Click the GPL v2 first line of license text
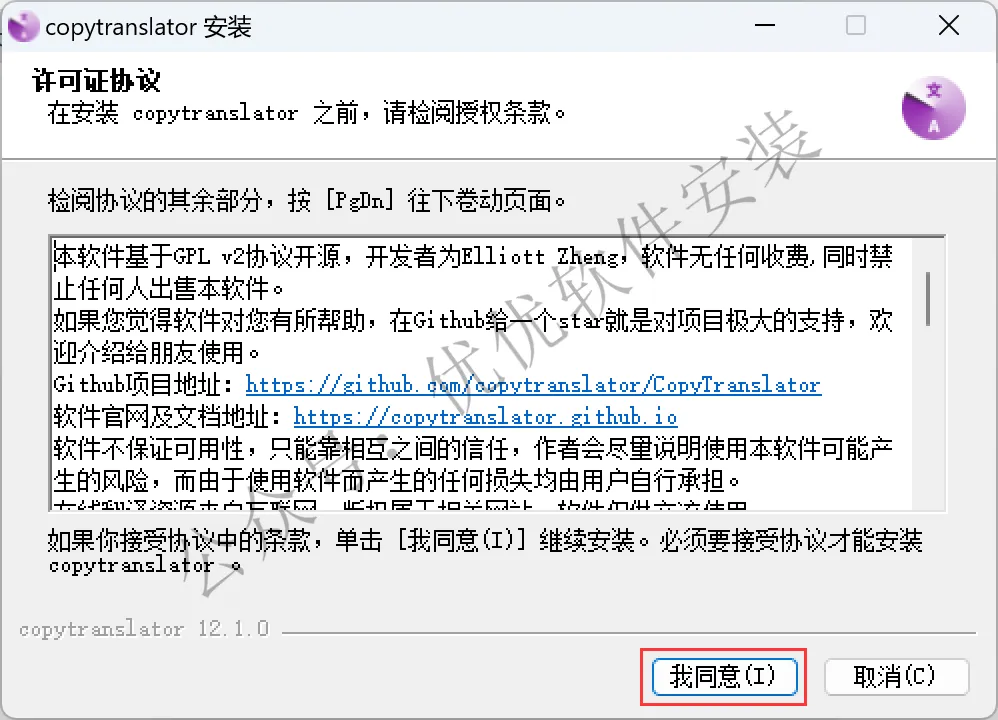 (473, 257)
